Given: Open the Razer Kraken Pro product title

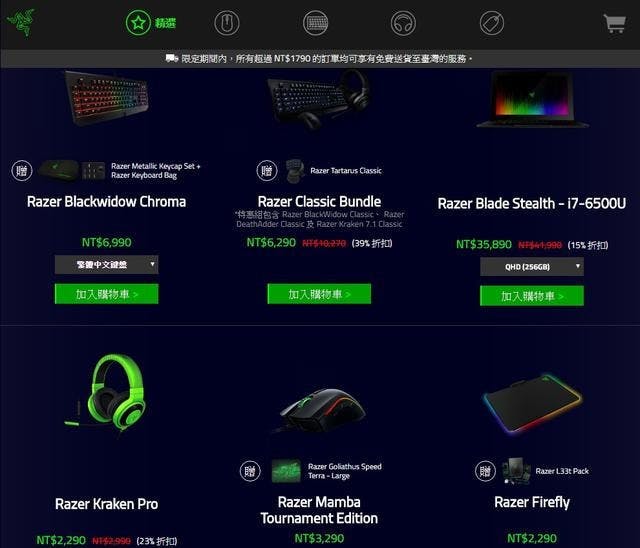Looking at the screenshot, I should [107, 504].
